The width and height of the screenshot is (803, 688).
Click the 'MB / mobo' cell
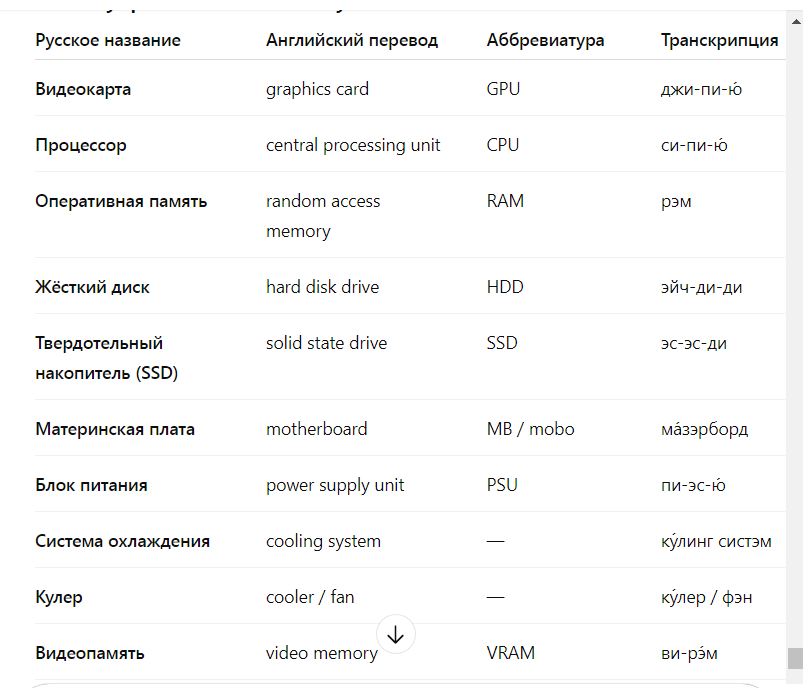point(531,429)
